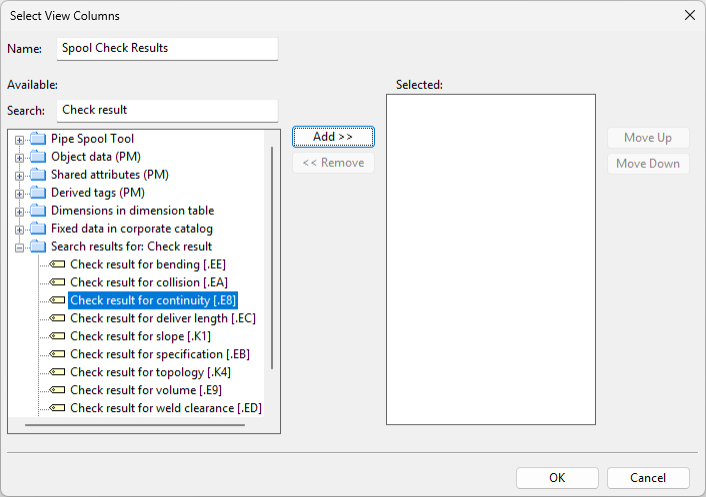Select Check result for specification [.EB]
This screenshot has width=706, height=497.
coord(159,354)
